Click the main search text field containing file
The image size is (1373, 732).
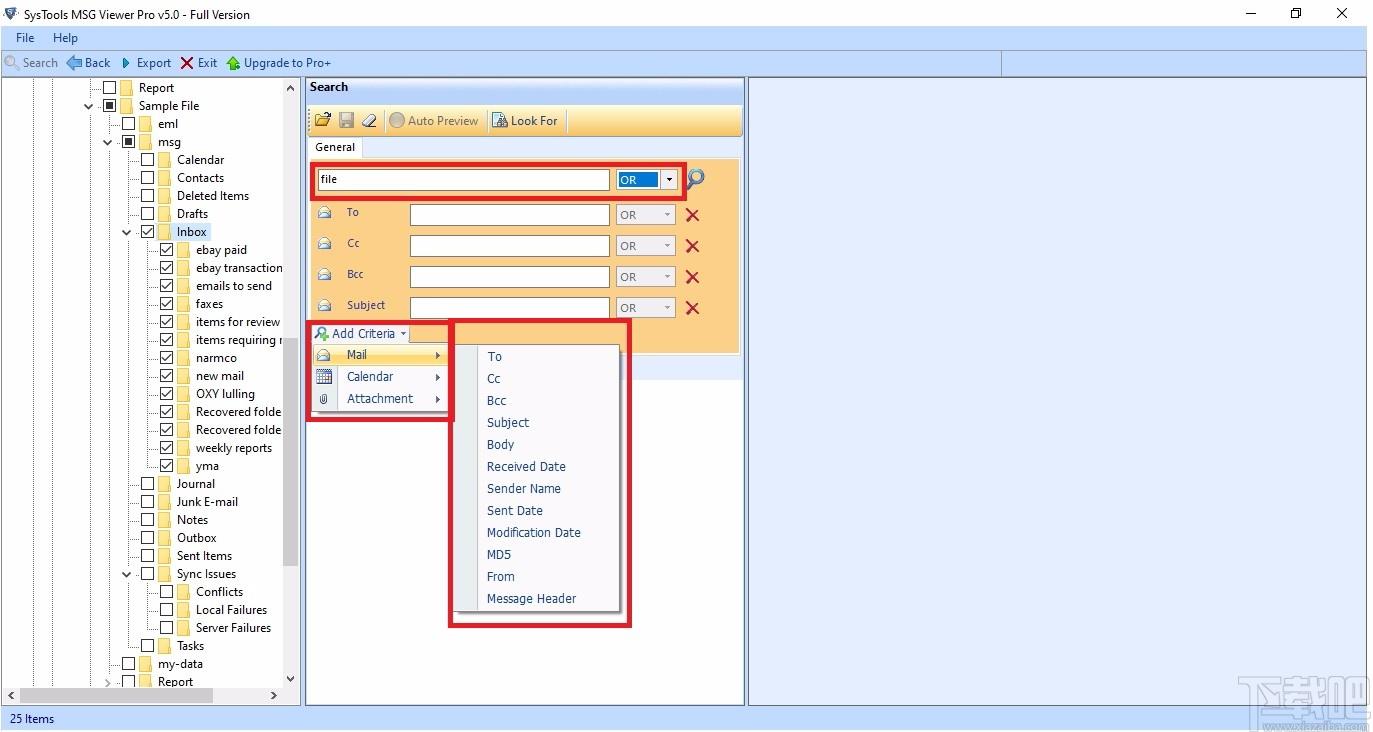[x=463, y=180]
